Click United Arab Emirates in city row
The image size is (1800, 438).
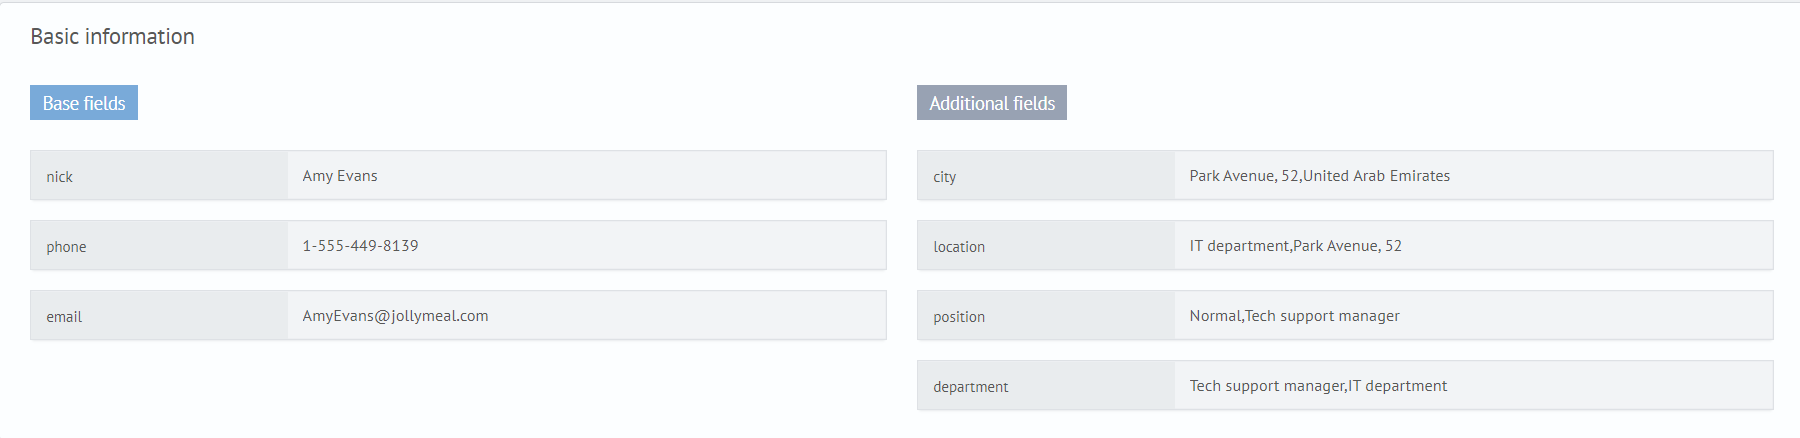coord(1376,175)
